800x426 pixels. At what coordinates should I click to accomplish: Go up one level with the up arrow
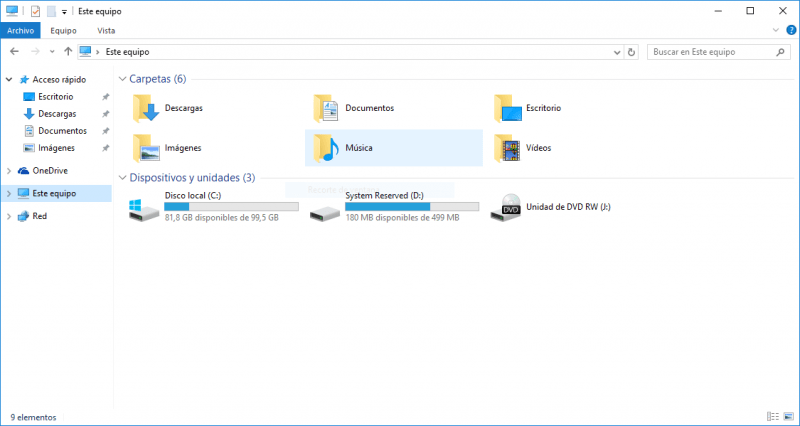[68, 52]
